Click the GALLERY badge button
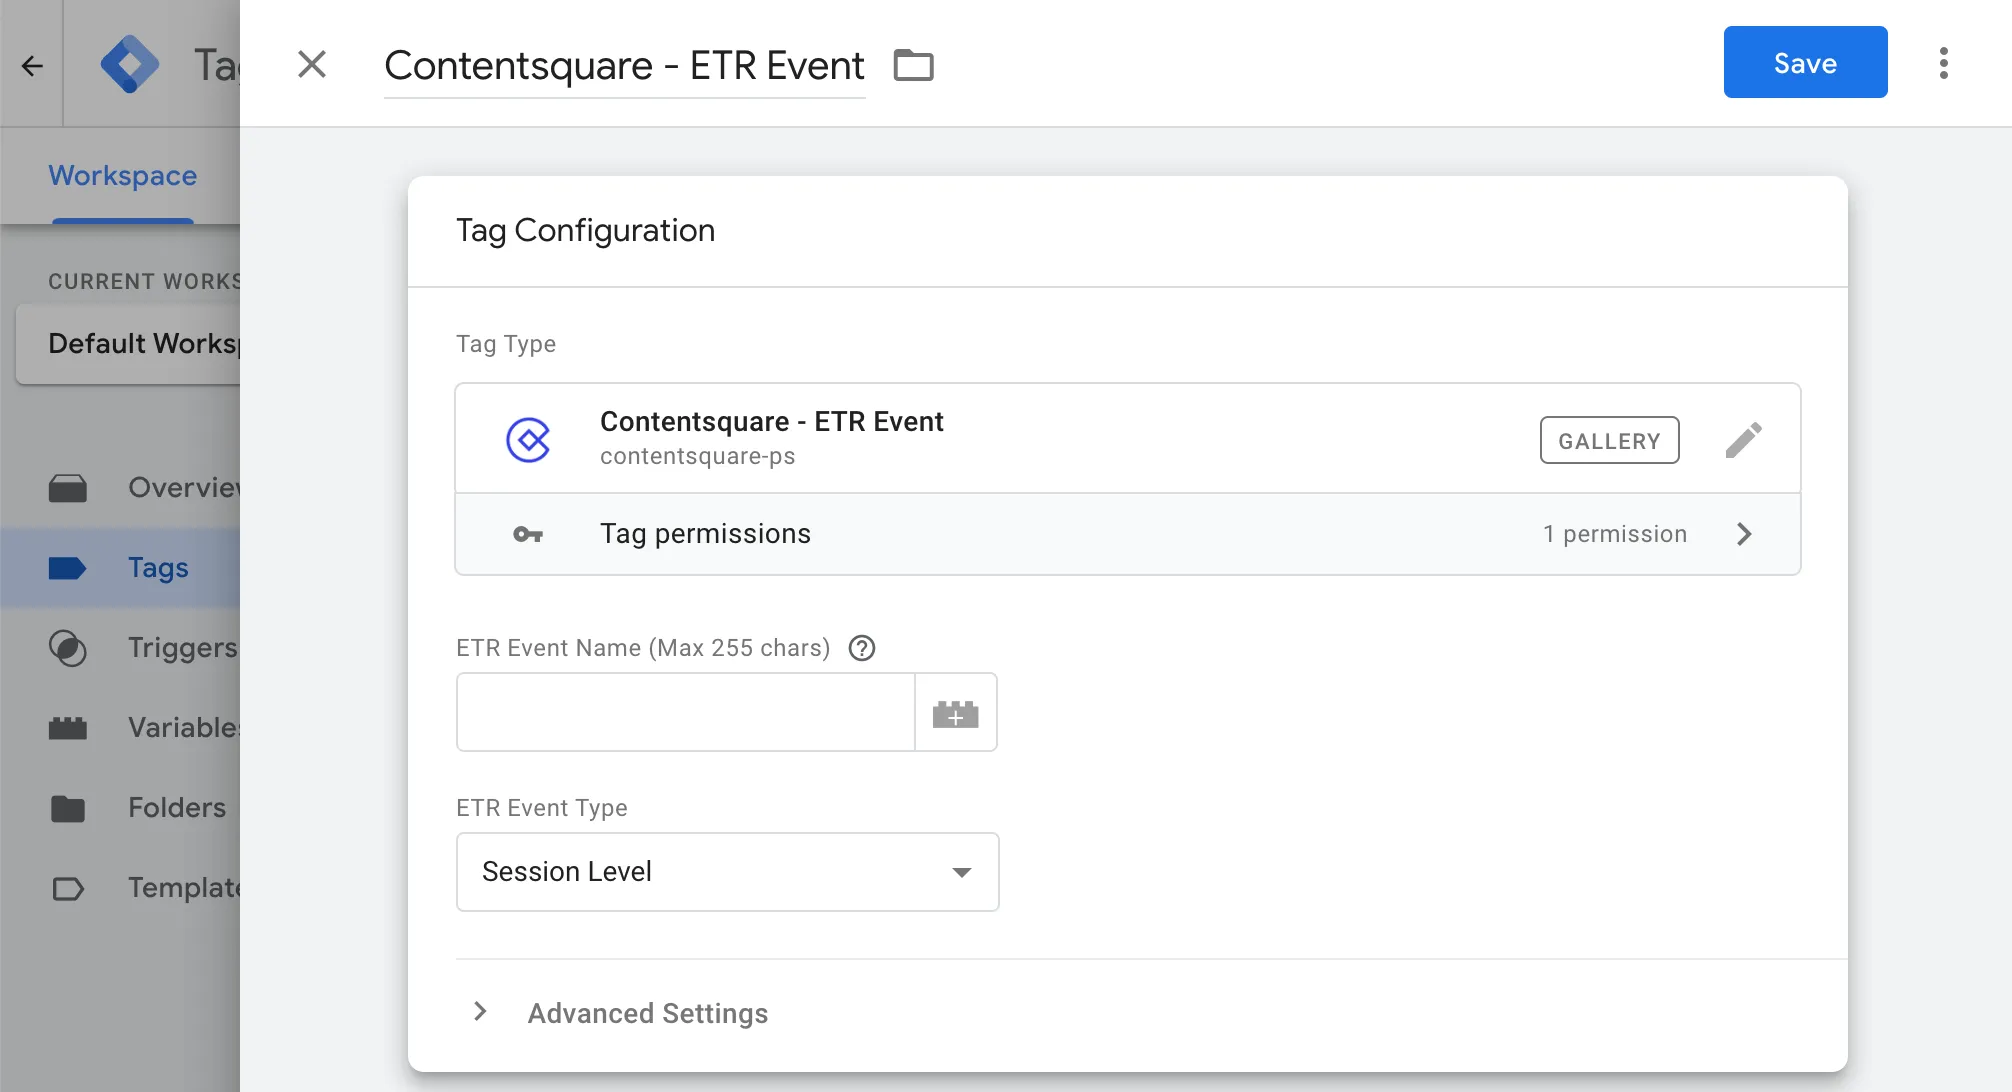2012x1092 pixels. 1609,441
